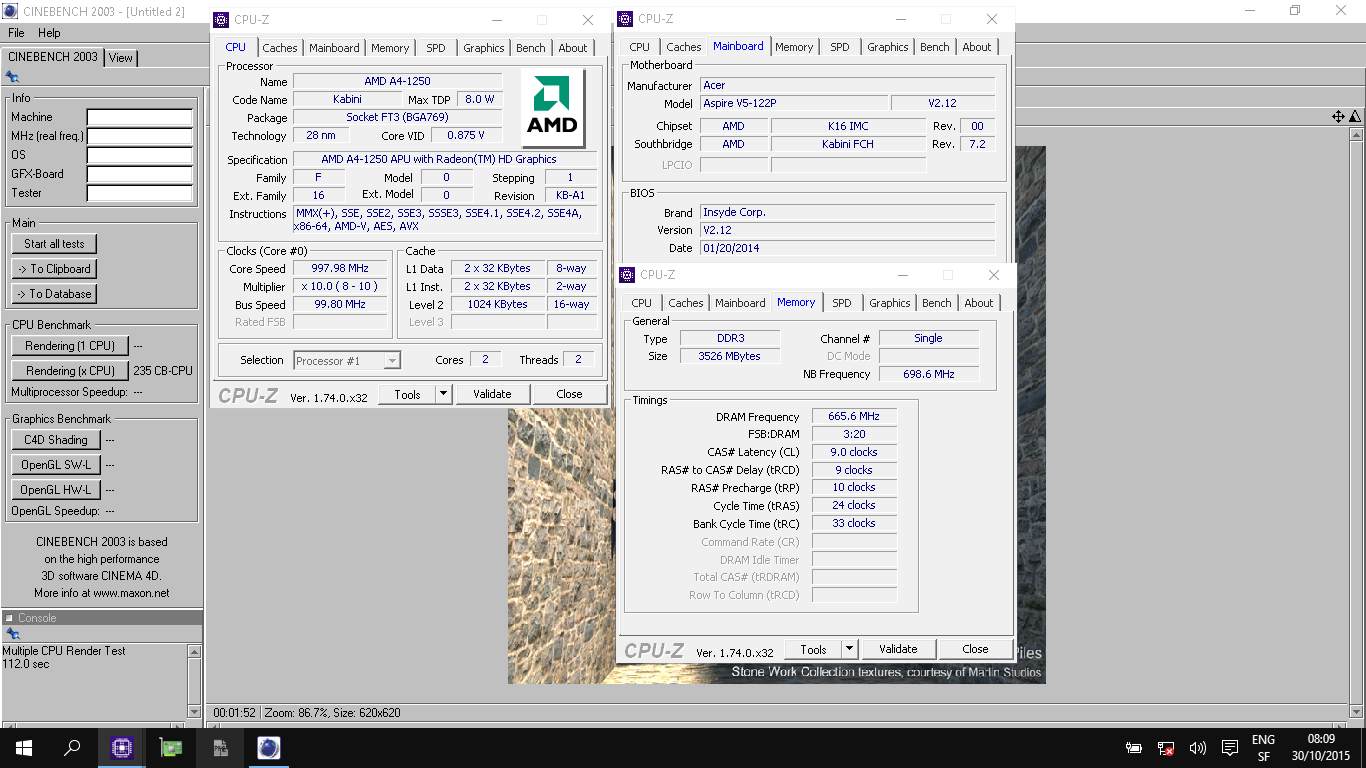The width and height of the screenshot is (1366, 768).
Task: Open Memory tab in CPU-Z processor window
Action: 390,48
